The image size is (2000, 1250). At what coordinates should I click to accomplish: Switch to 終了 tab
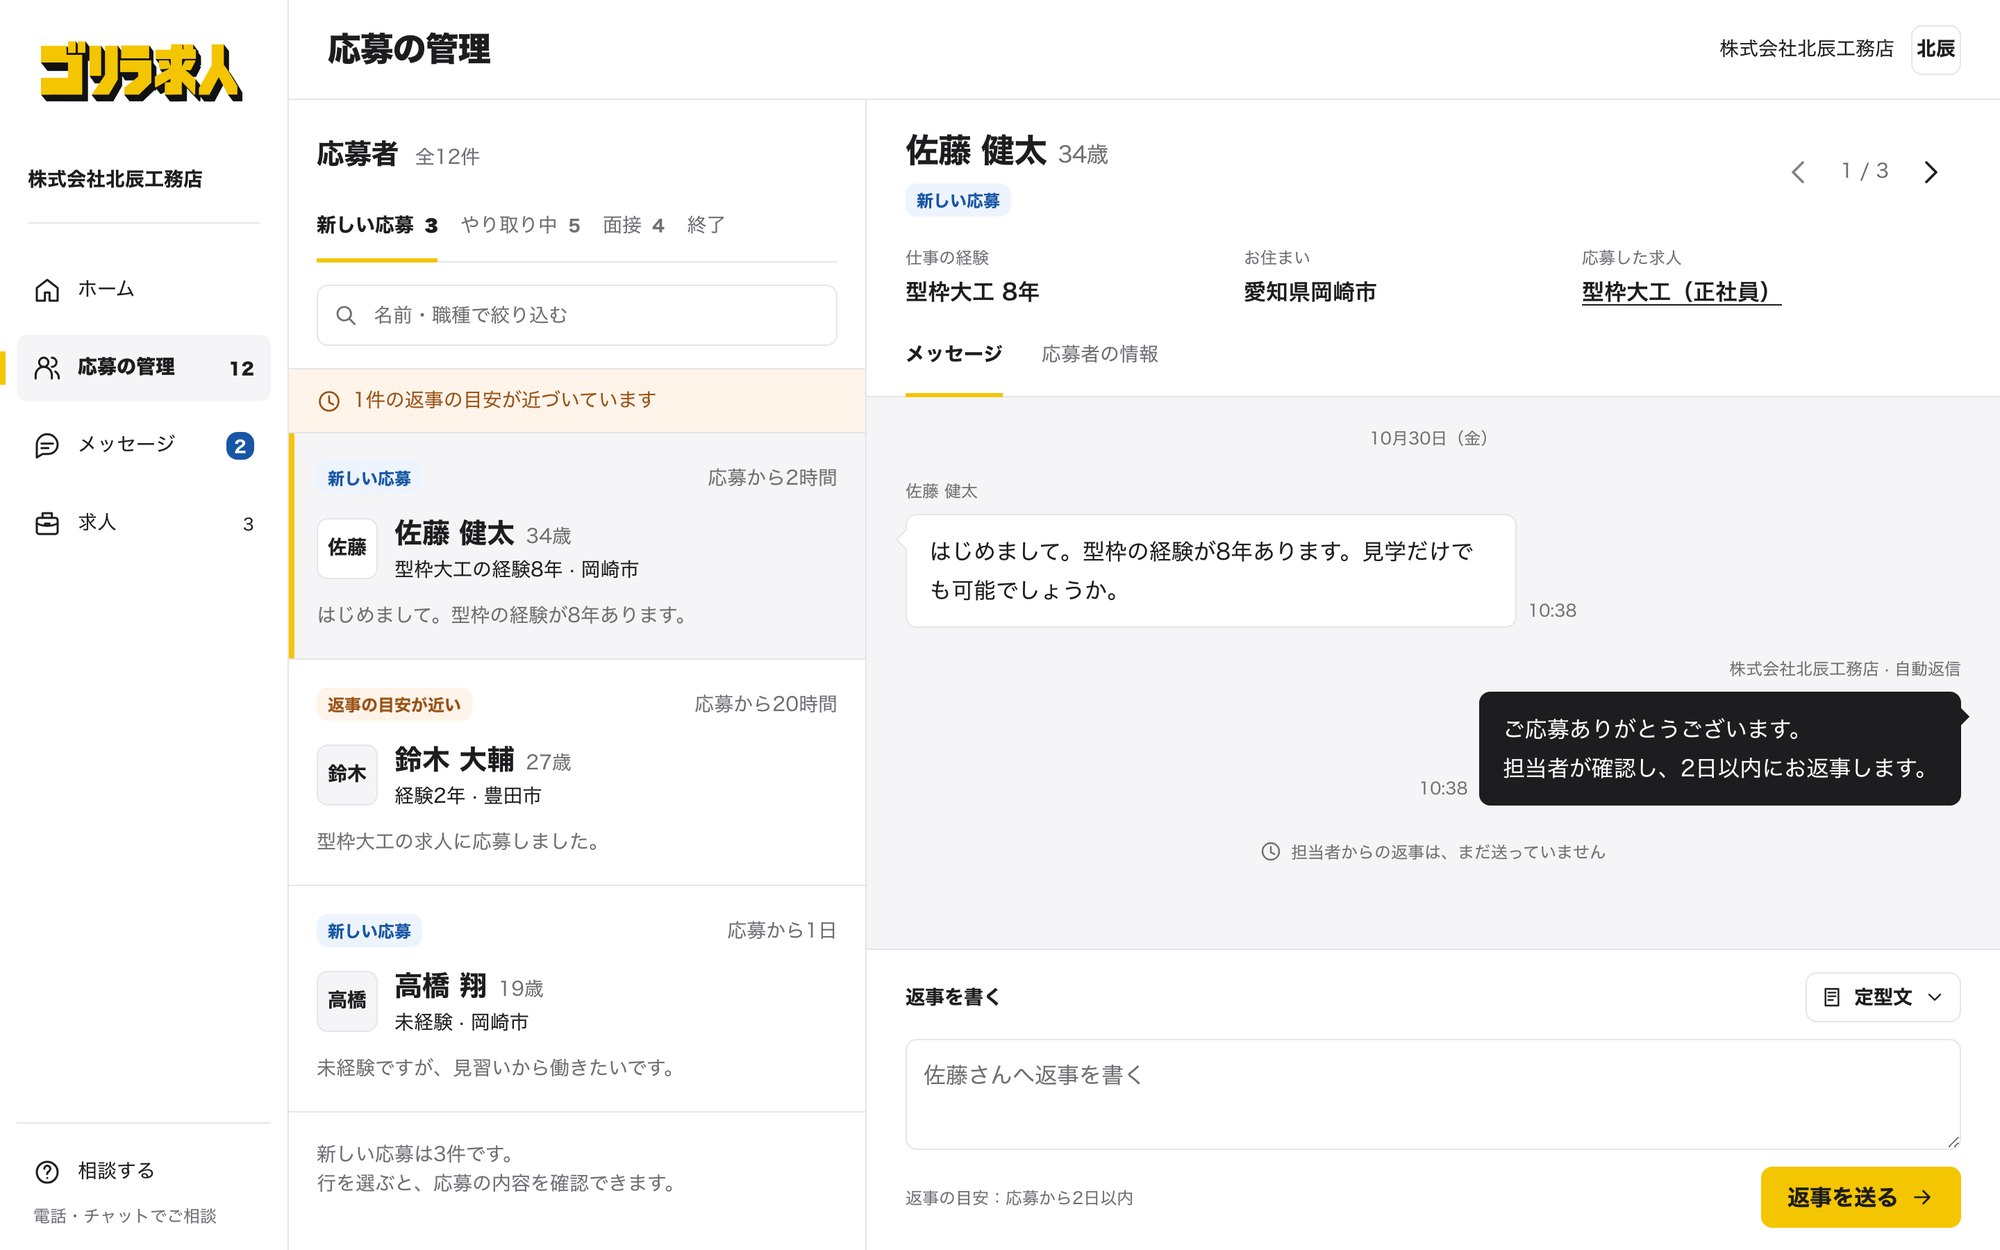click(x=706, y=226)
